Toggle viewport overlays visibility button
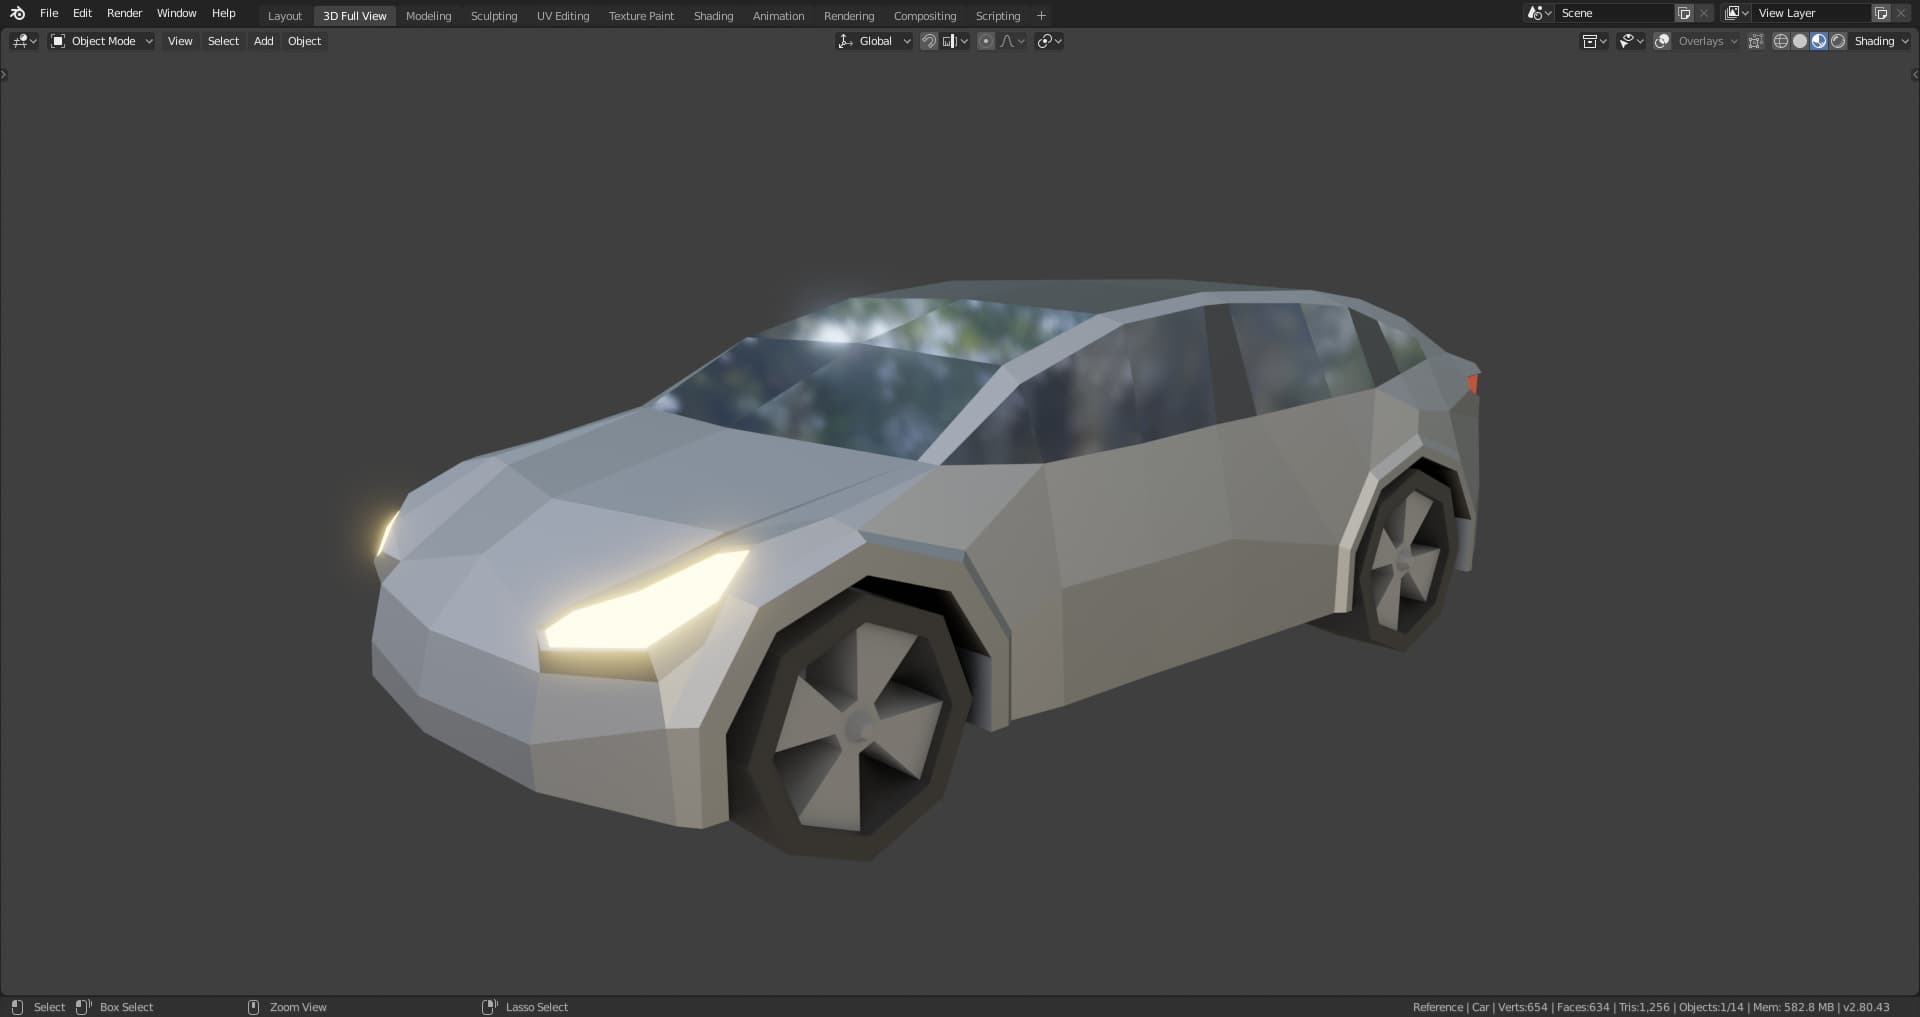The image size is (1920, 1017). tap(1662, 41)
